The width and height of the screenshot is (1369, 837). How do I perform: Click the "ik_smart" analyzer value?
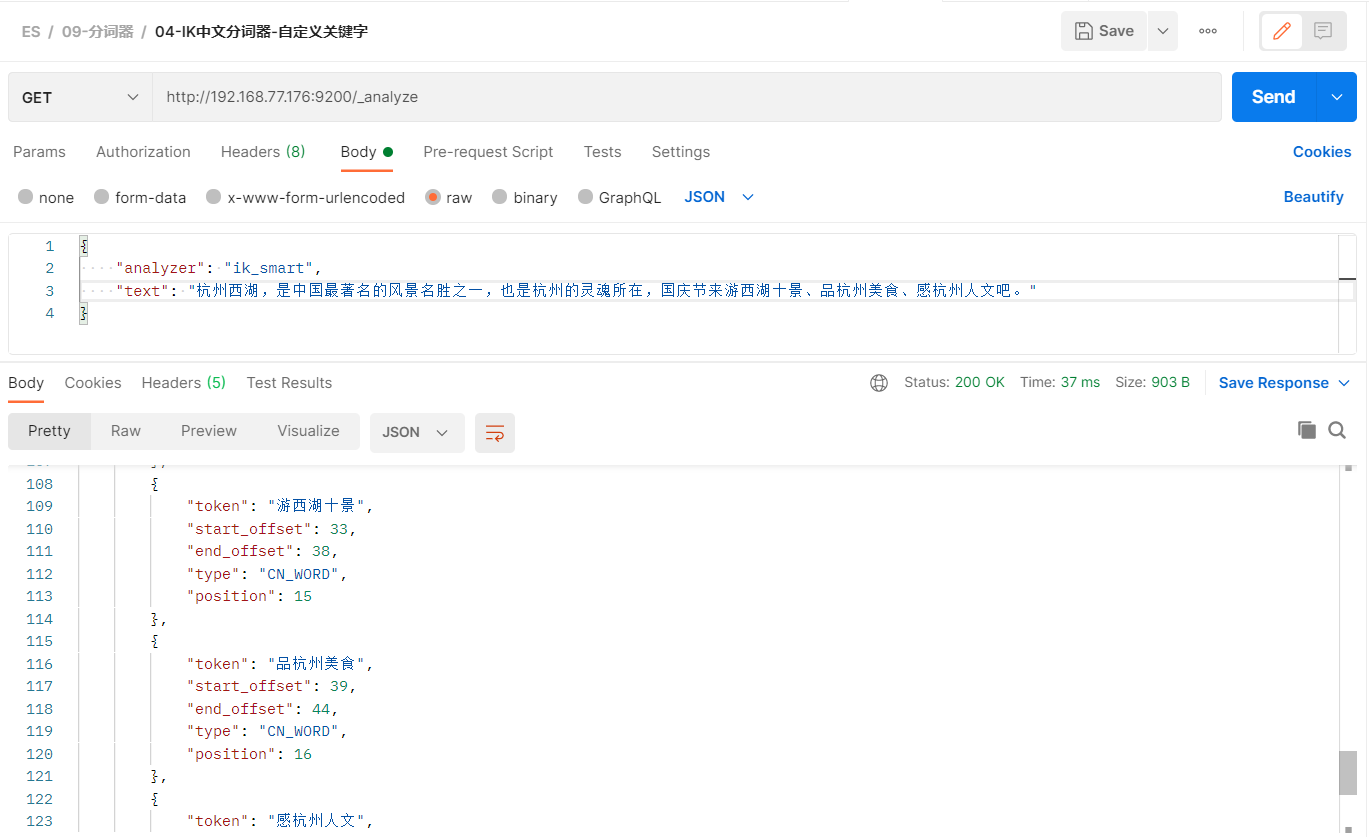pos(269,268)
